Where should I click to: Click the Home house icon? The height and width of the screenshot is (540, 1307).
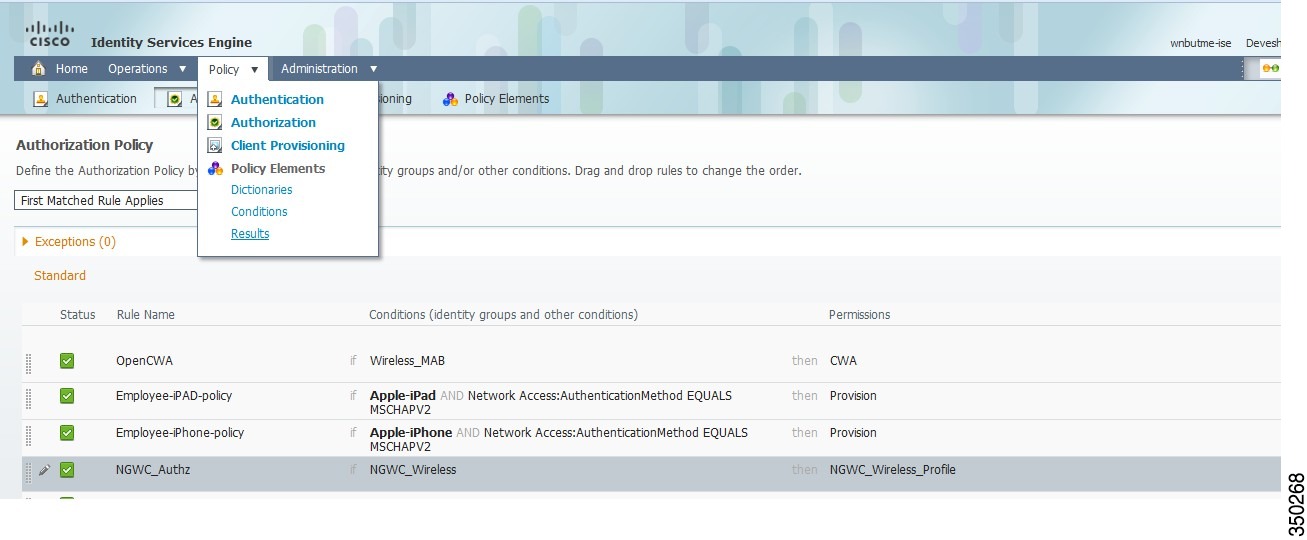pos(39,69)
